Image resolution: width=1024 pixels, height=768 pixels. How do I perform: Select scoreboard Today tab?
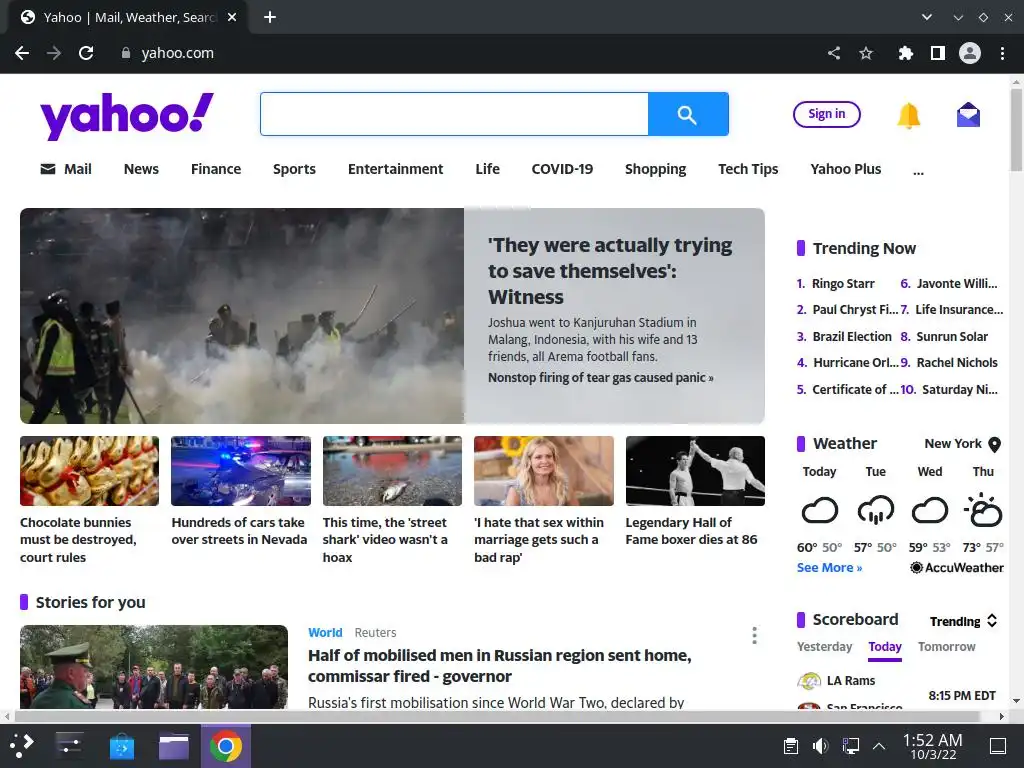[885, 647]
